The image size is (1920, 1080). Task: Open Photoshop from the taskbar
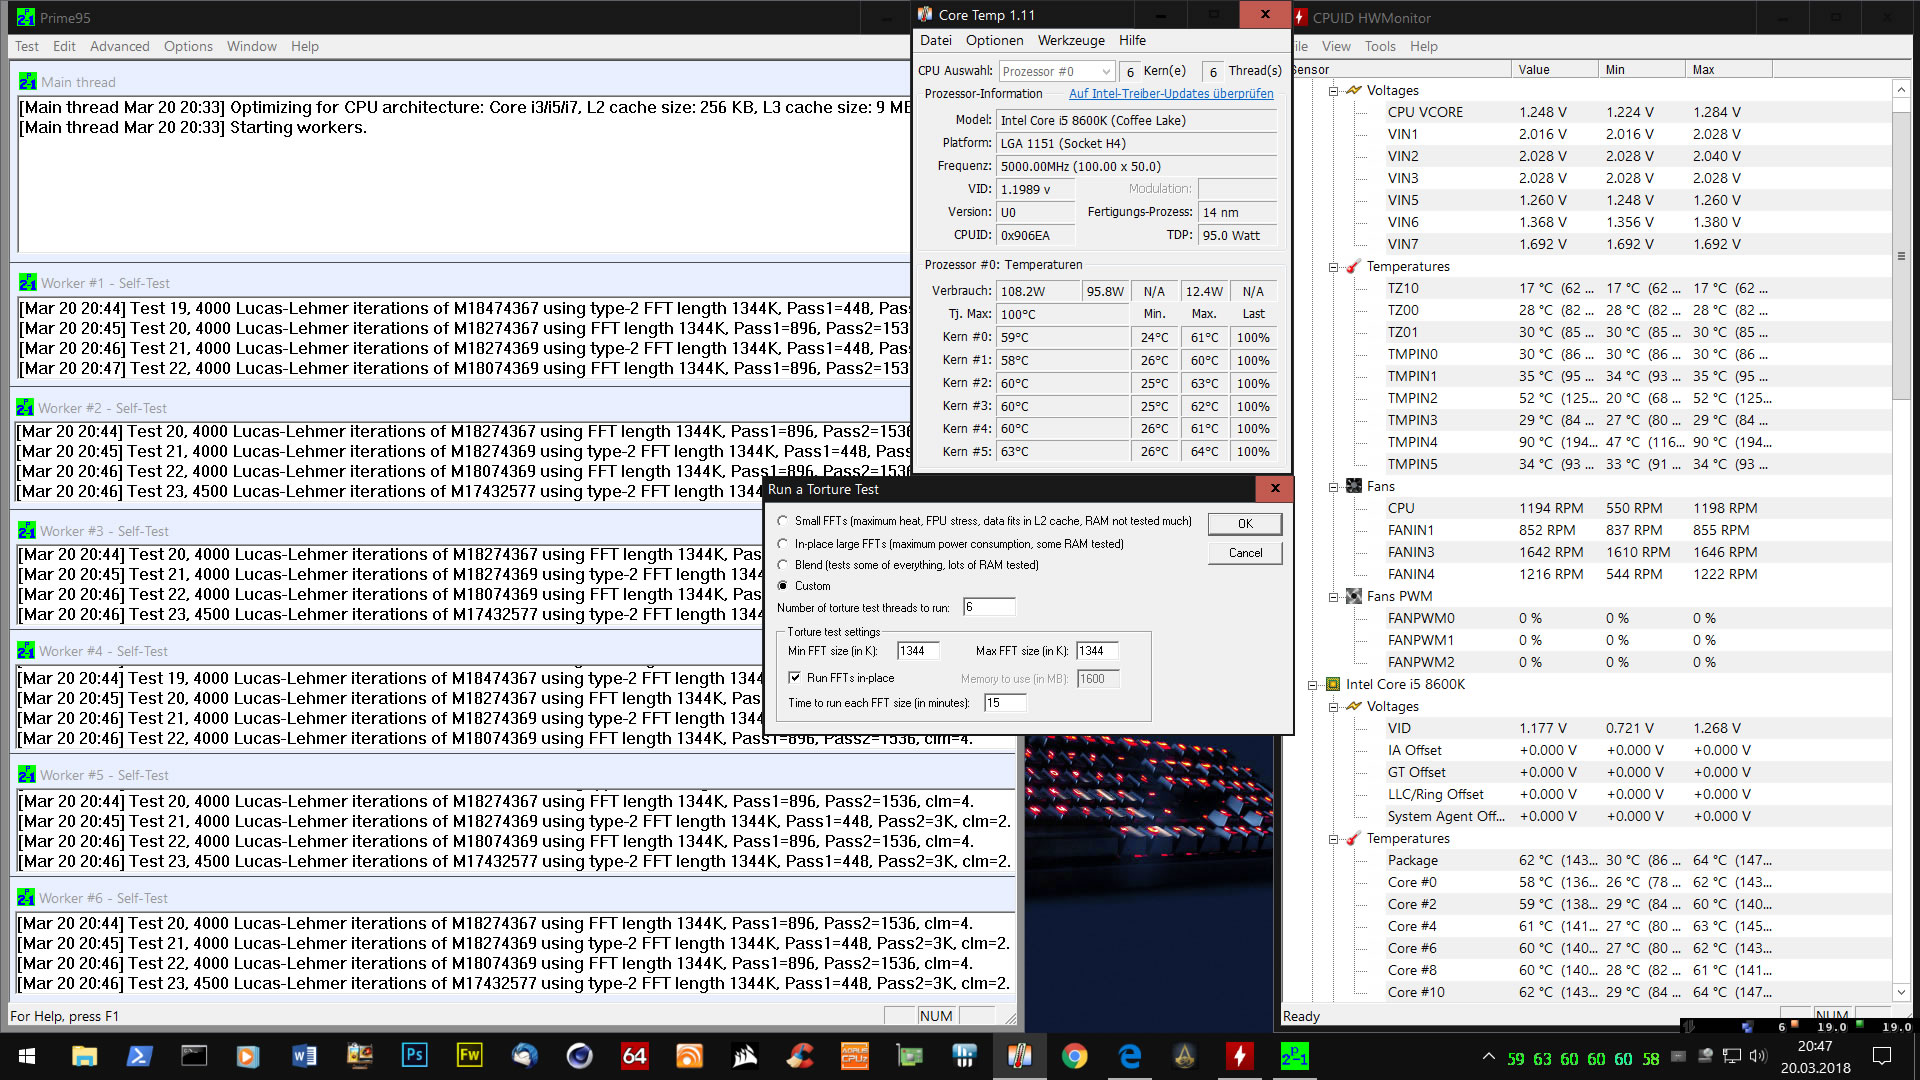pos(414,1056)
